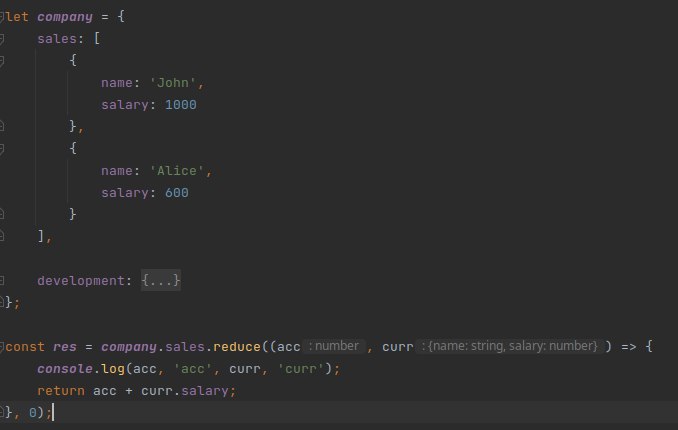Click the initial value 0 in reduce
Image resolution: width=678 pixels, height=430 pixels.
[33, 413]
